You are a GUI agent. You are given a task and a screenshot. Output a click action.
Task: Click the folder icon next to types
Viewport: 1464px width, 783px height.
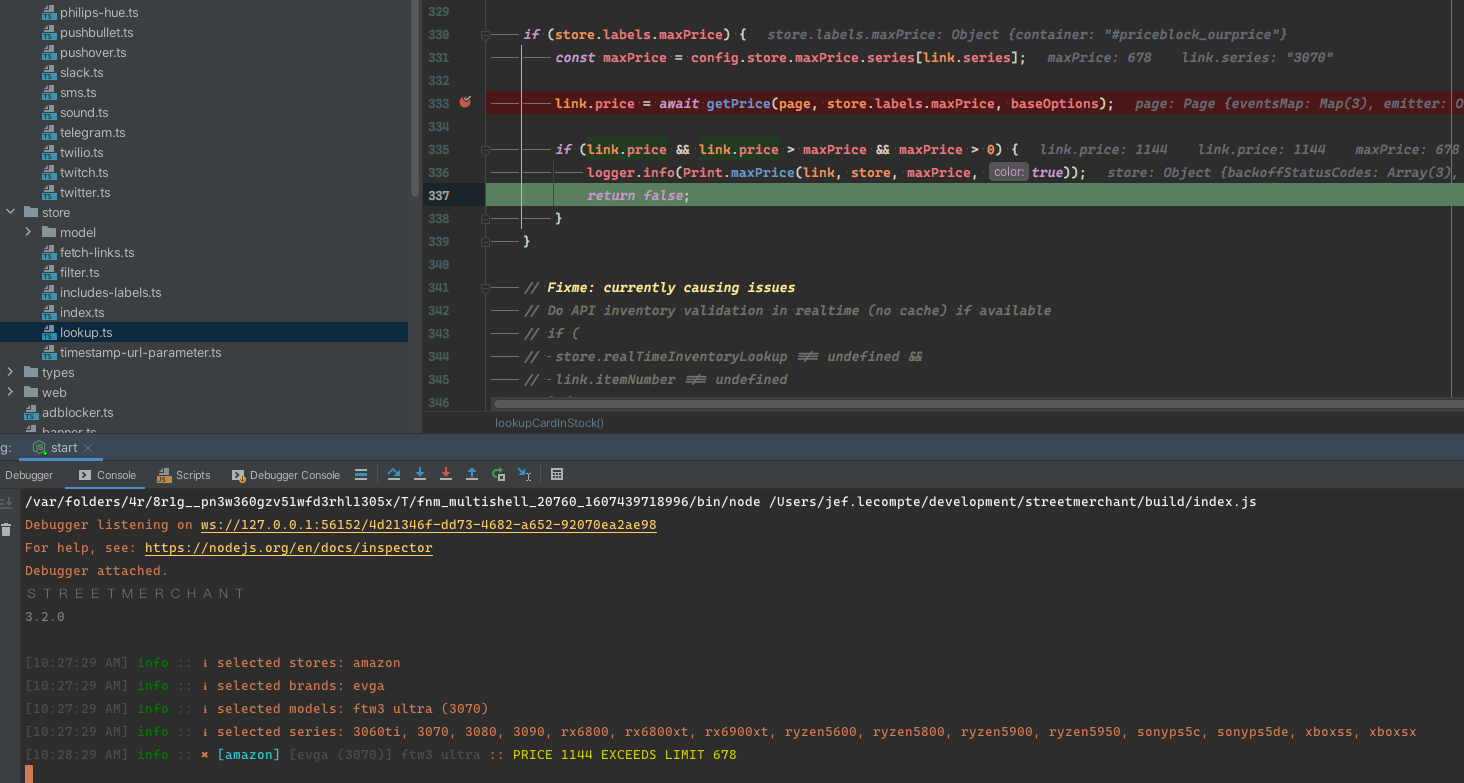pos(31,372)
